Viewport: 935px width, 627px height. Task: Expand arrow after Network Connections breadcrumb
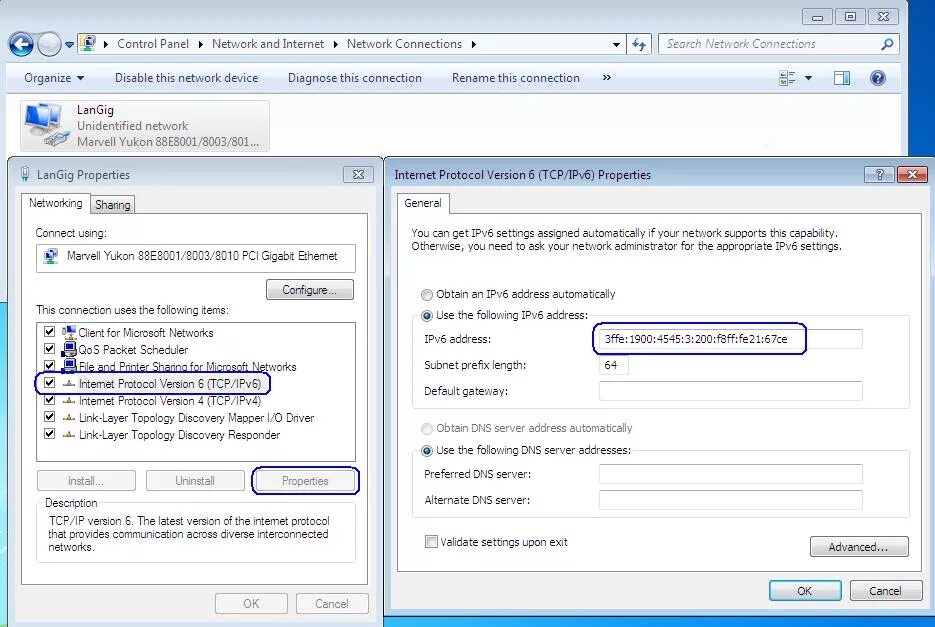pos(473,44)
